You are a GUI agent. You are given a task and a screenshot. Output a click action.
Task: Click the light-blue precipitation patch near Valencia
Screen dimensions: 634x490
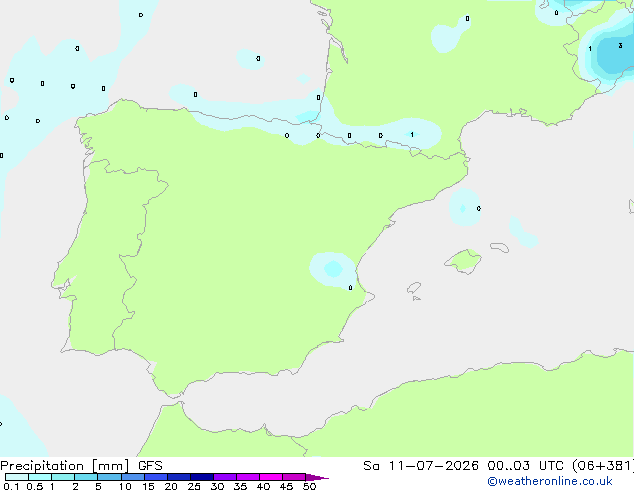(332, 269)
